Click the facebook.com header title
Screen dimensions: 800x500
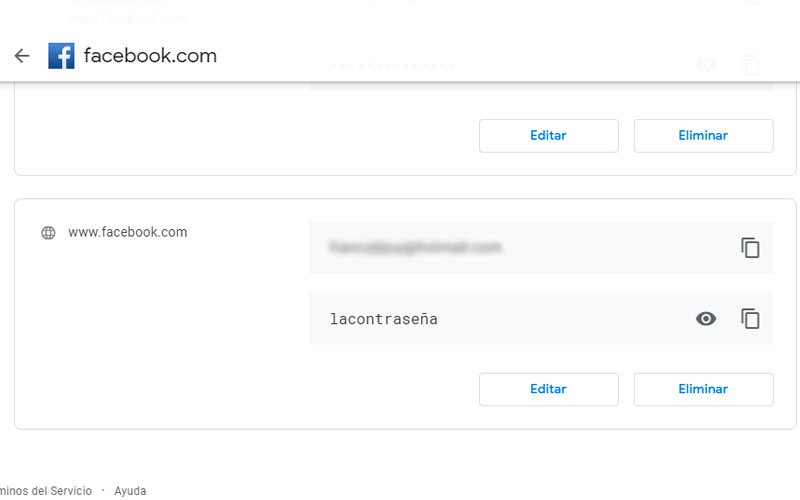pos(150,56)
